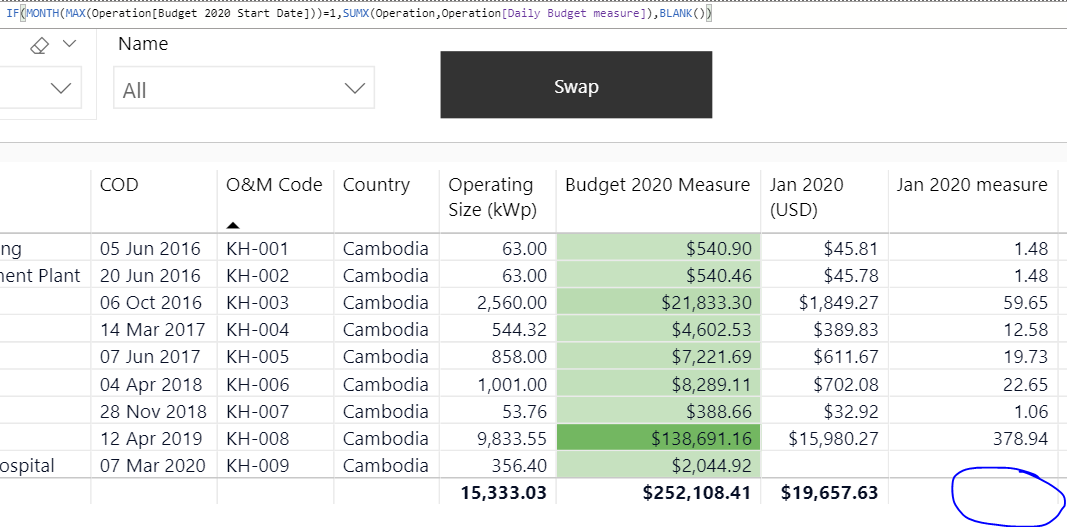Sort by the COD column header
1067x527 pixels.
pyautogui.click(x=119, y=185)
